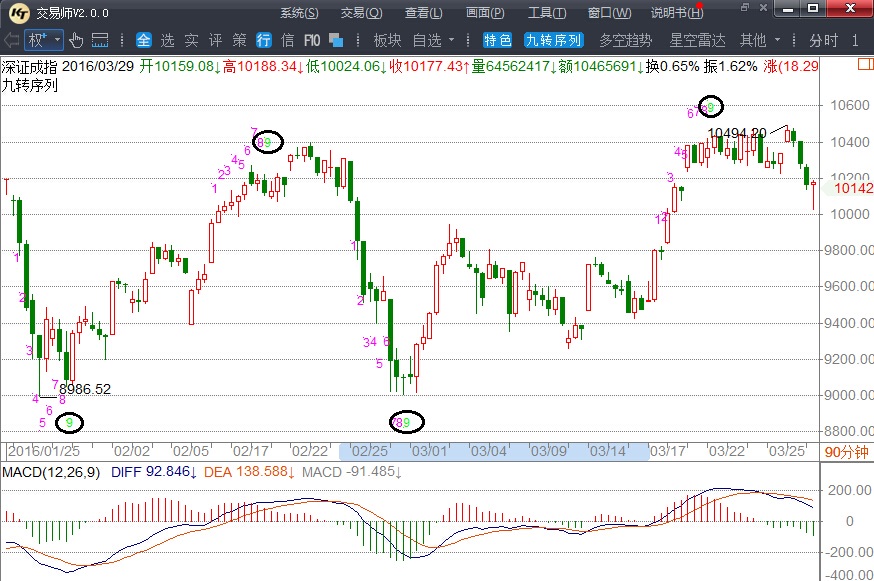Enable the 多空趋势 indicator

[x=625, y=40]
